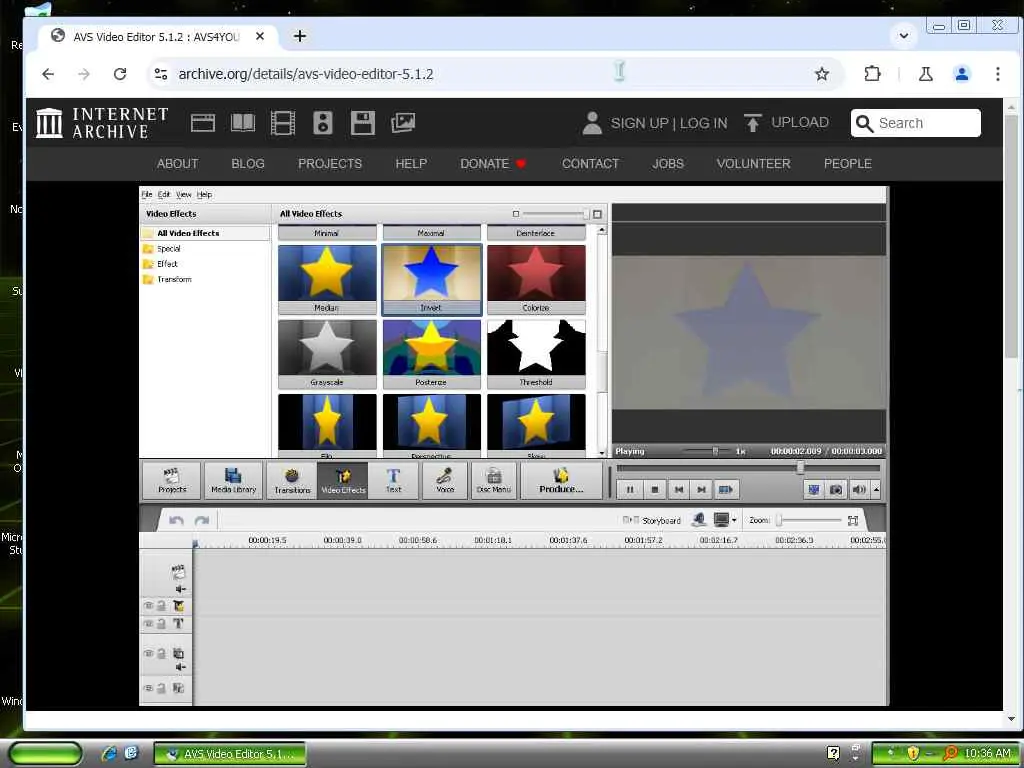Open the Text toolbar button

point(393,481)
